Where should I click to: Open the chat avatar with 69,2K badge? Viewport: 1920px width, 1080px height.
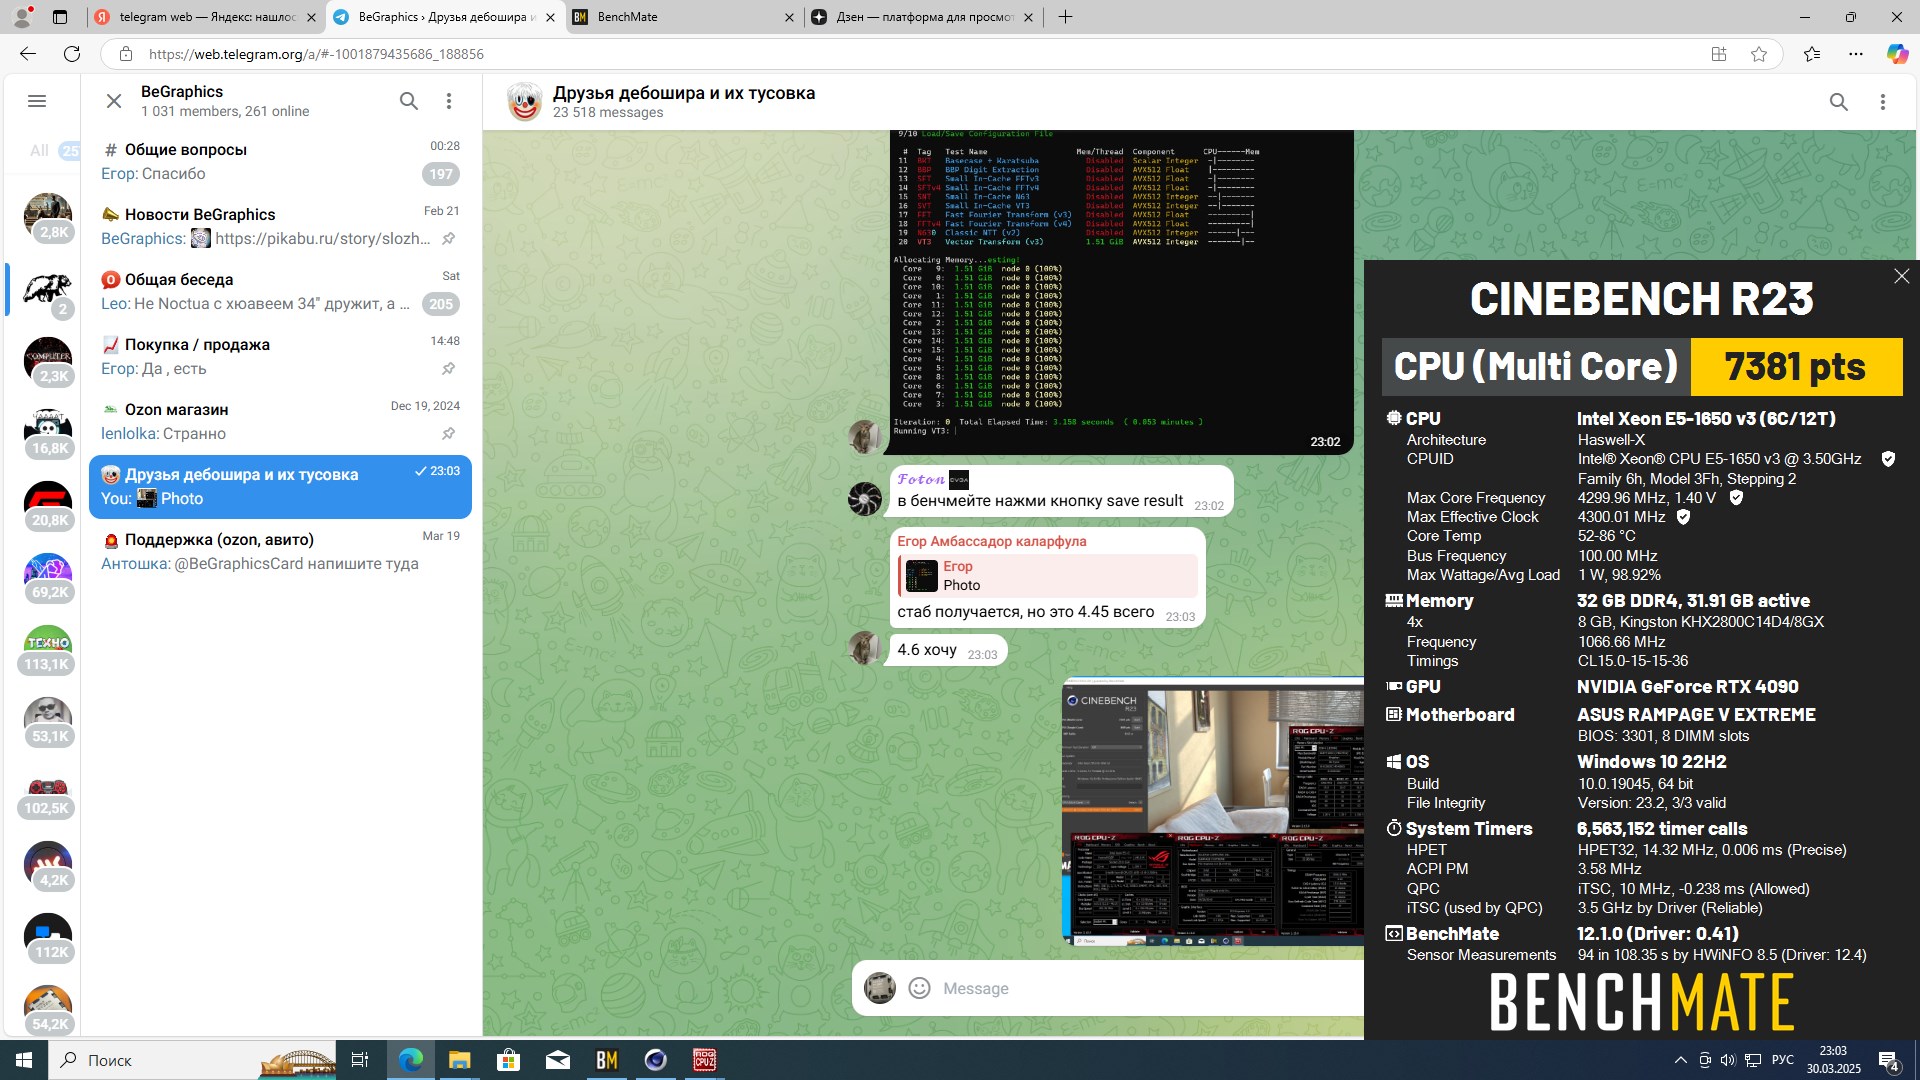[x=48, y=577]
